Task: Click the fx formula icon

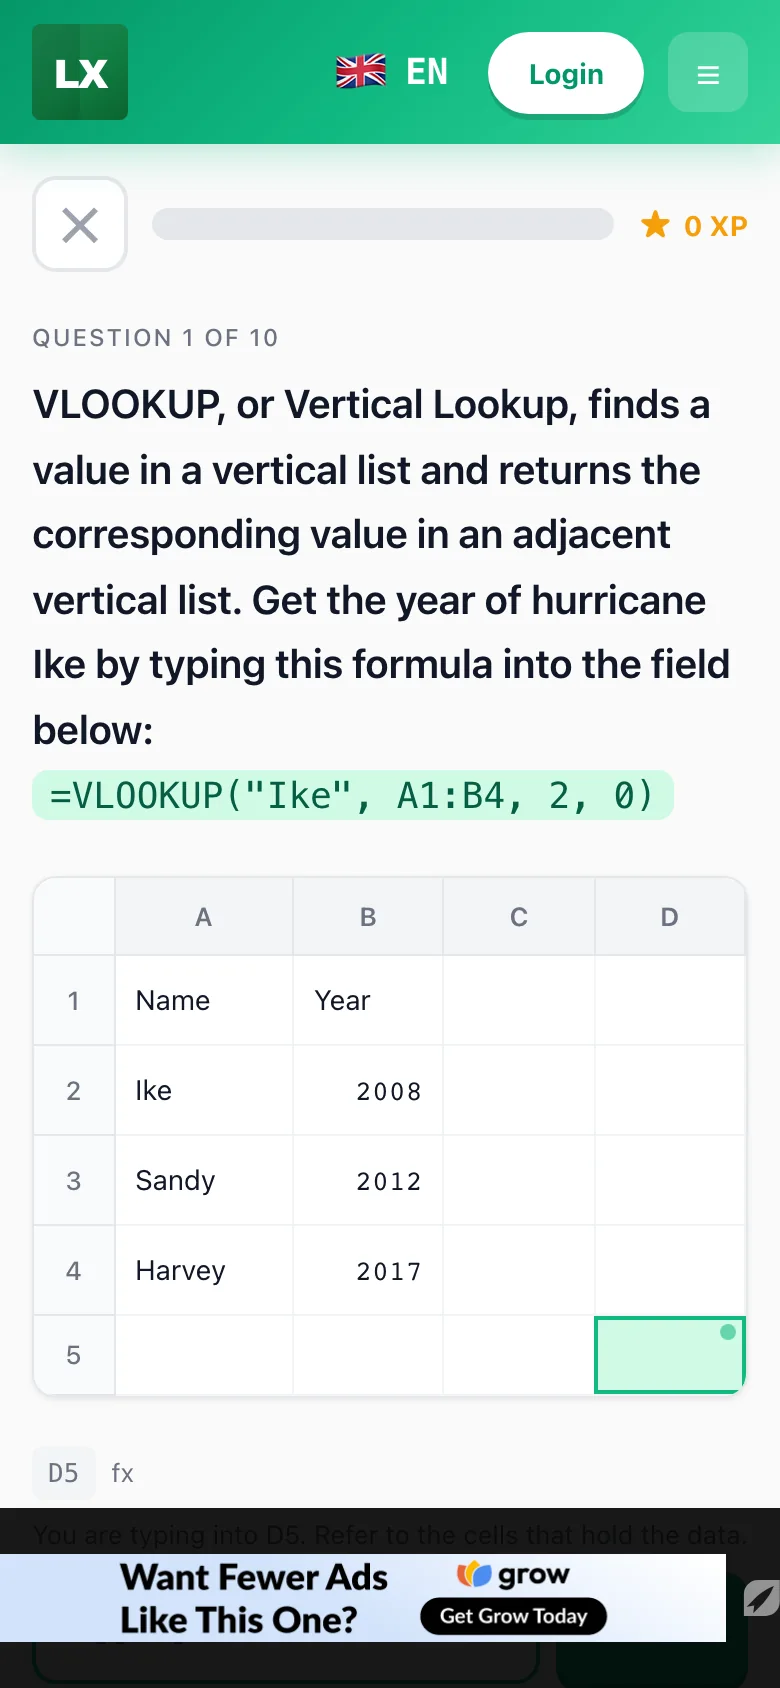Action: tap(122, 1473)
